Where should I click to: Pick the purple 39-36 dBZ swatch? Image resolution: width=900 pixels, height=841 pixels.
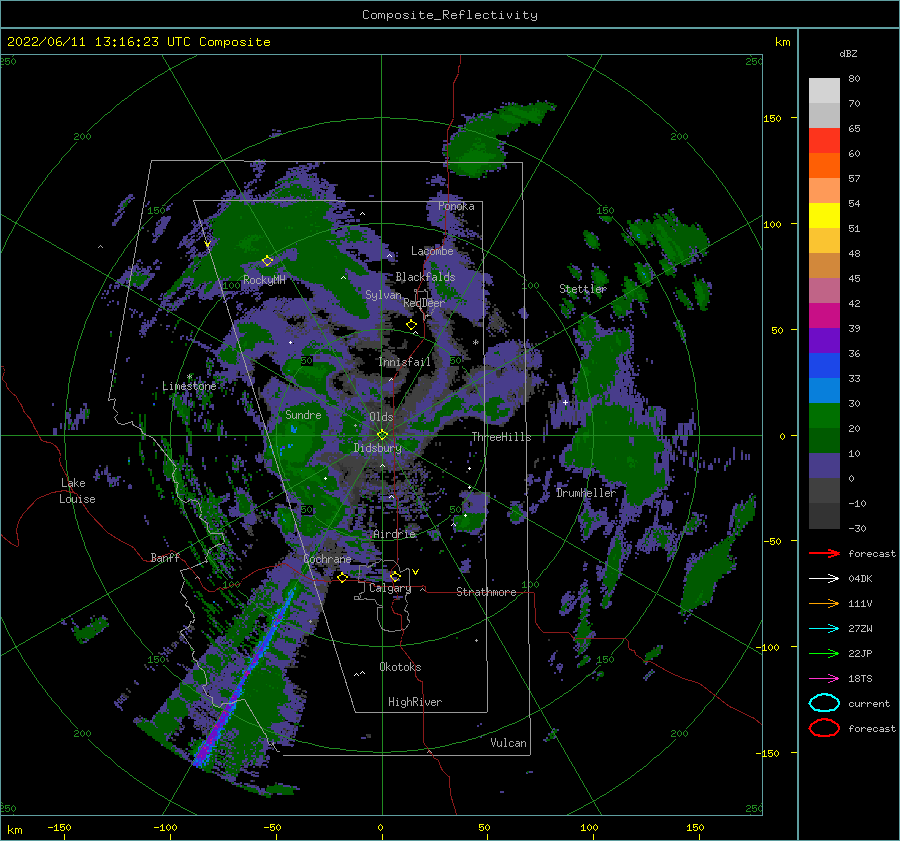pyautogui.click(x=824, y=341)
